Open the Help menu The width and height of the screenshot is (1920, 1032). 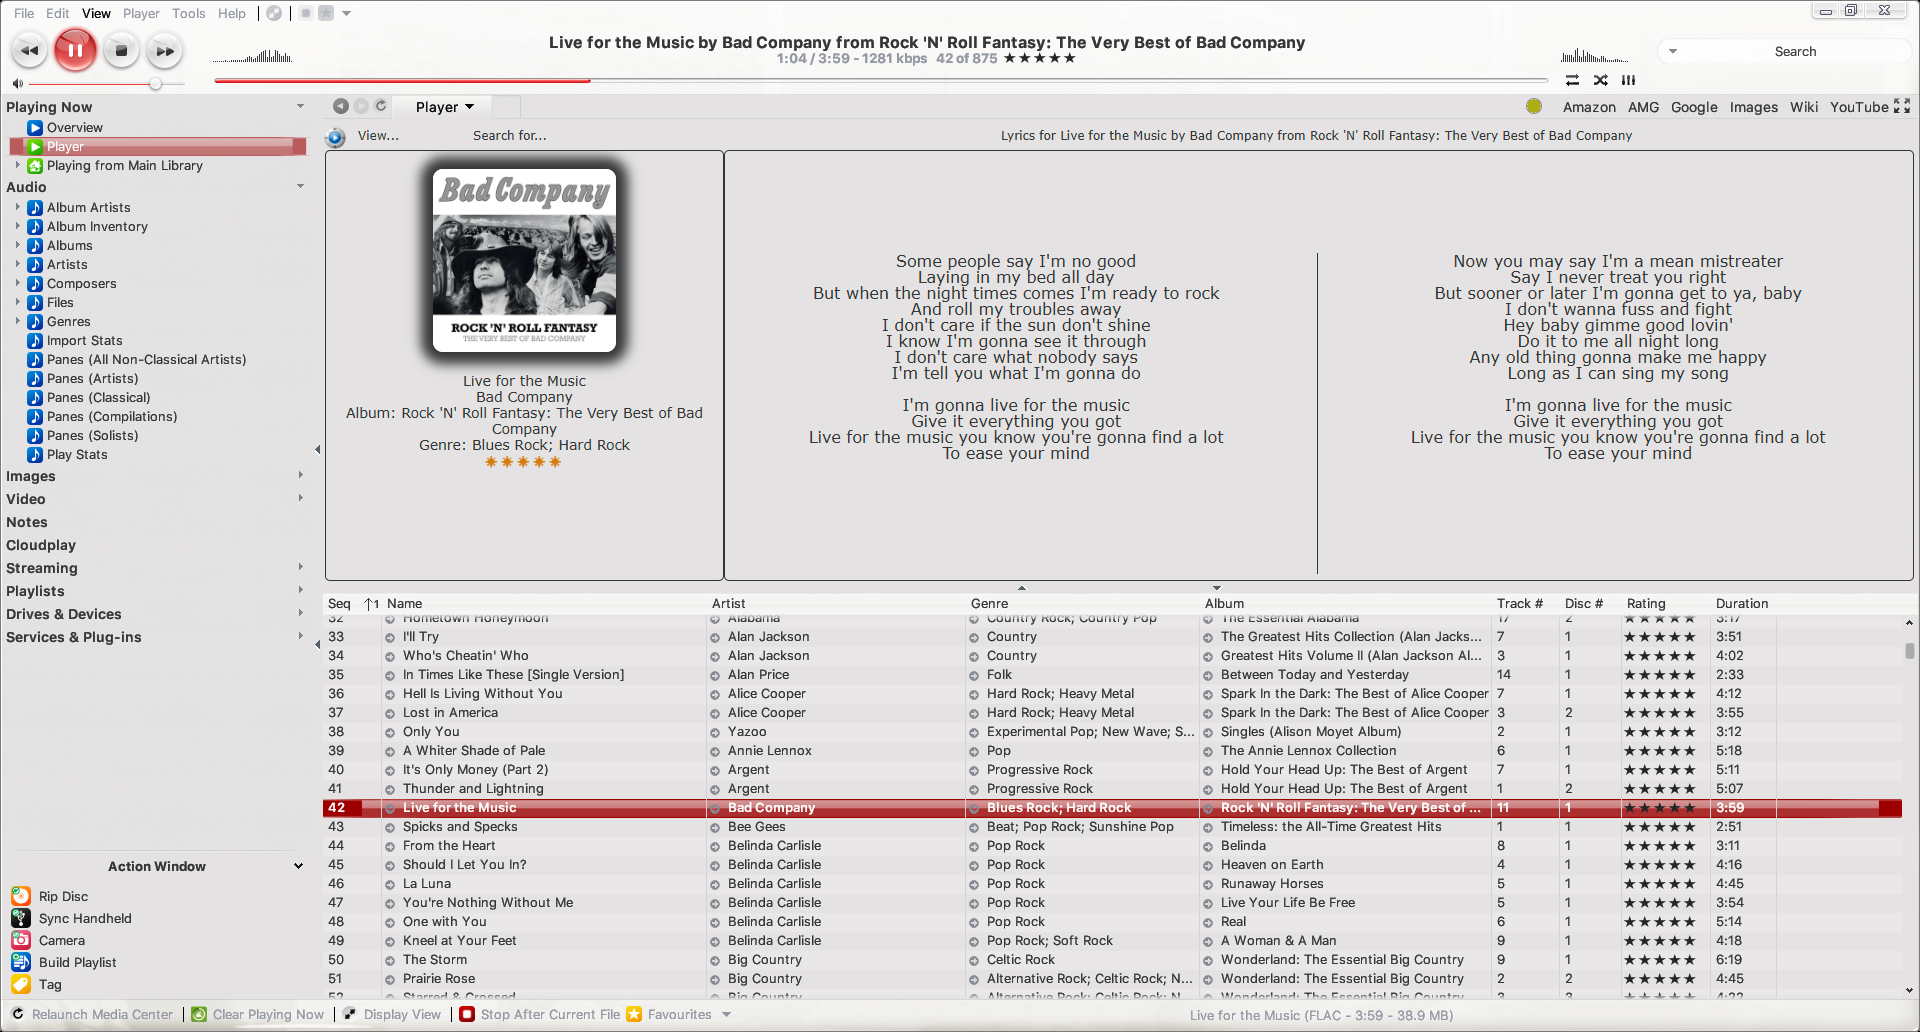pos(232,13)
